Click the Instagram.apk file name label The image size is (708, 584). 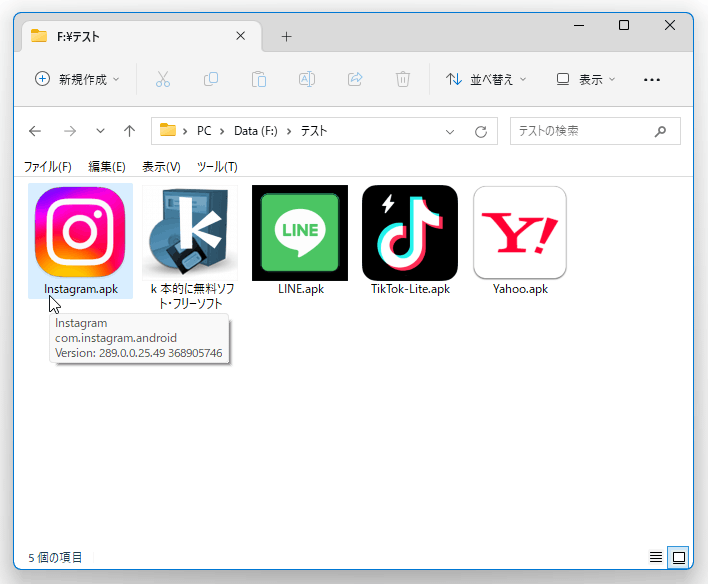point(81,289)
